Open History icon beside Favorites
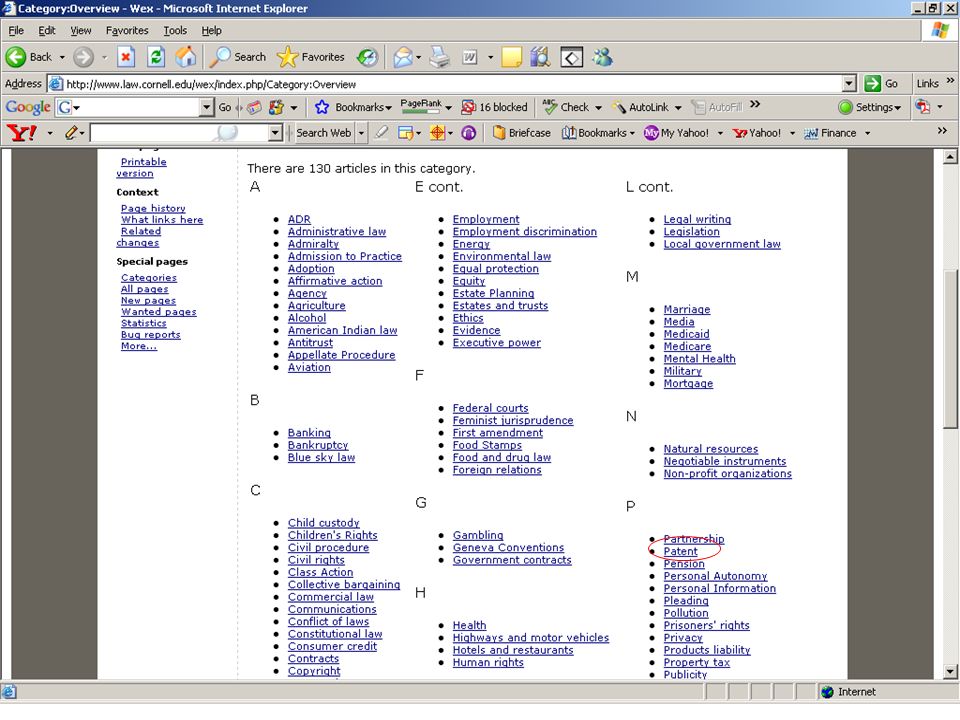 click(x=367, y=57)
